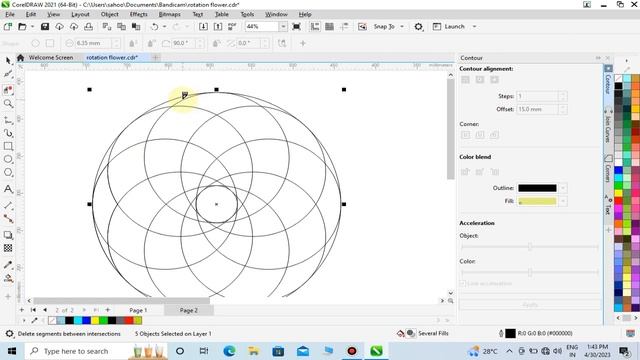Expand the Undo history dropdown arrow

[x=164, y=27]
